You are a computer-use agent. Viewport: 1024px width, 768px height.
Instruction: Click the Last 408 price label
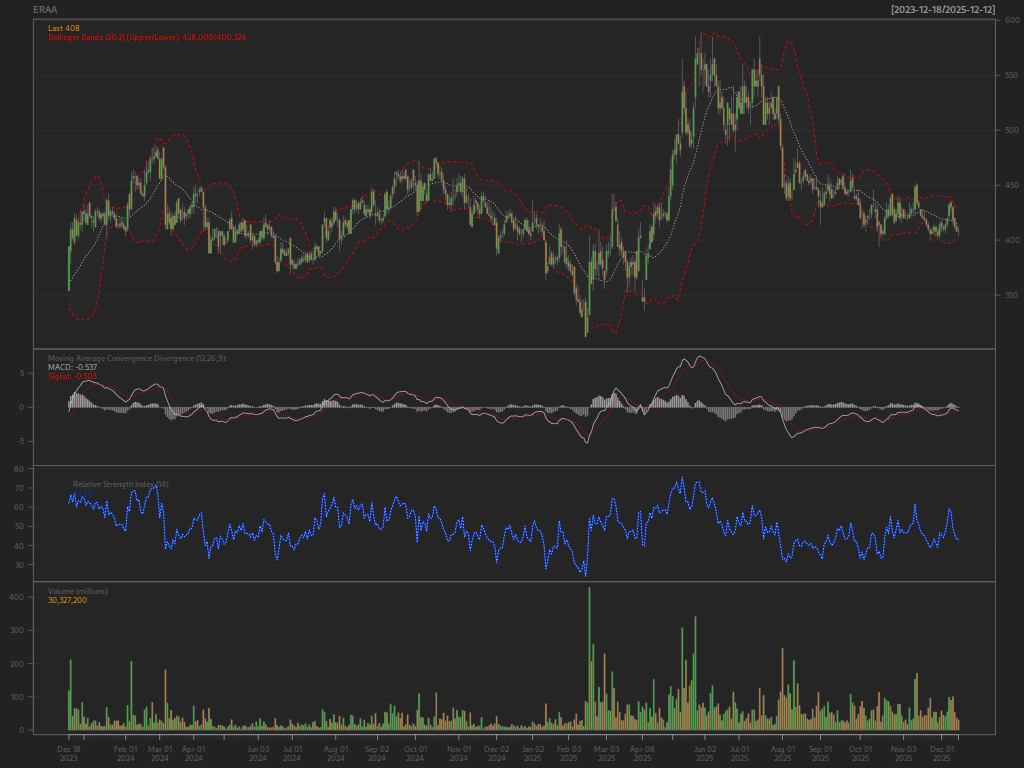coord(64,28)
